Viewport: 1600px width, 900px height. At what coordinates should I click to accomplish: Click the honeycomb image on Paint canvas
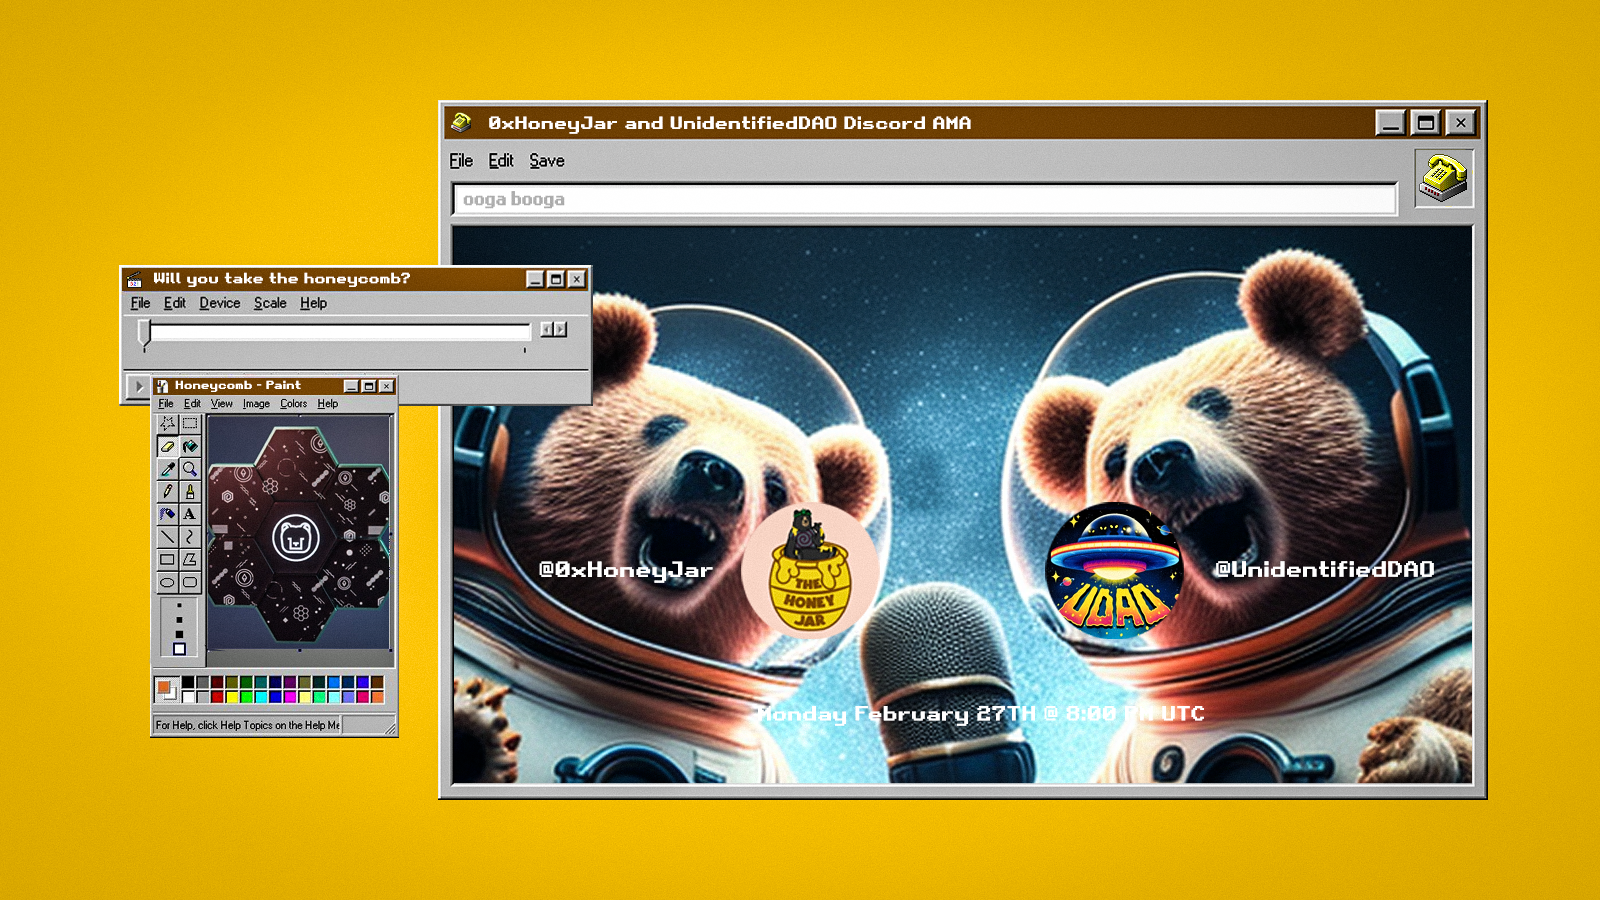tap(298, 533)
